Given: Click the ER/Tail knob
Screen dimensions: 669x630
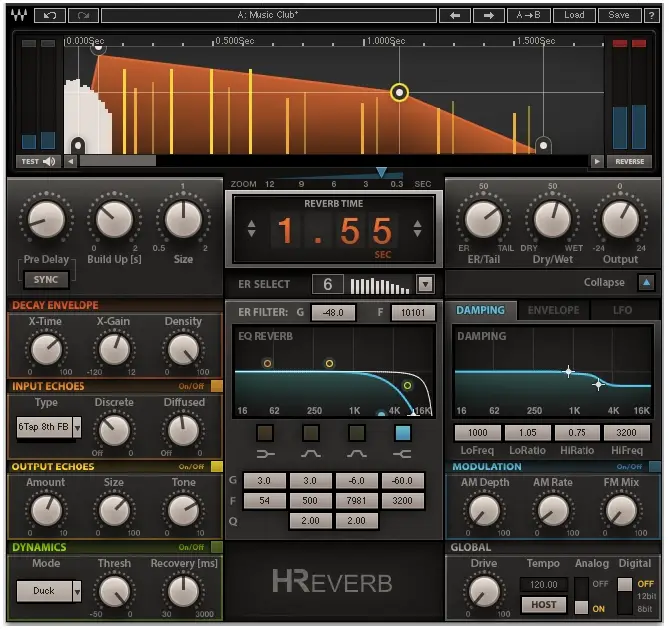Looking at the screenshot, I should (x=483, y=220).
